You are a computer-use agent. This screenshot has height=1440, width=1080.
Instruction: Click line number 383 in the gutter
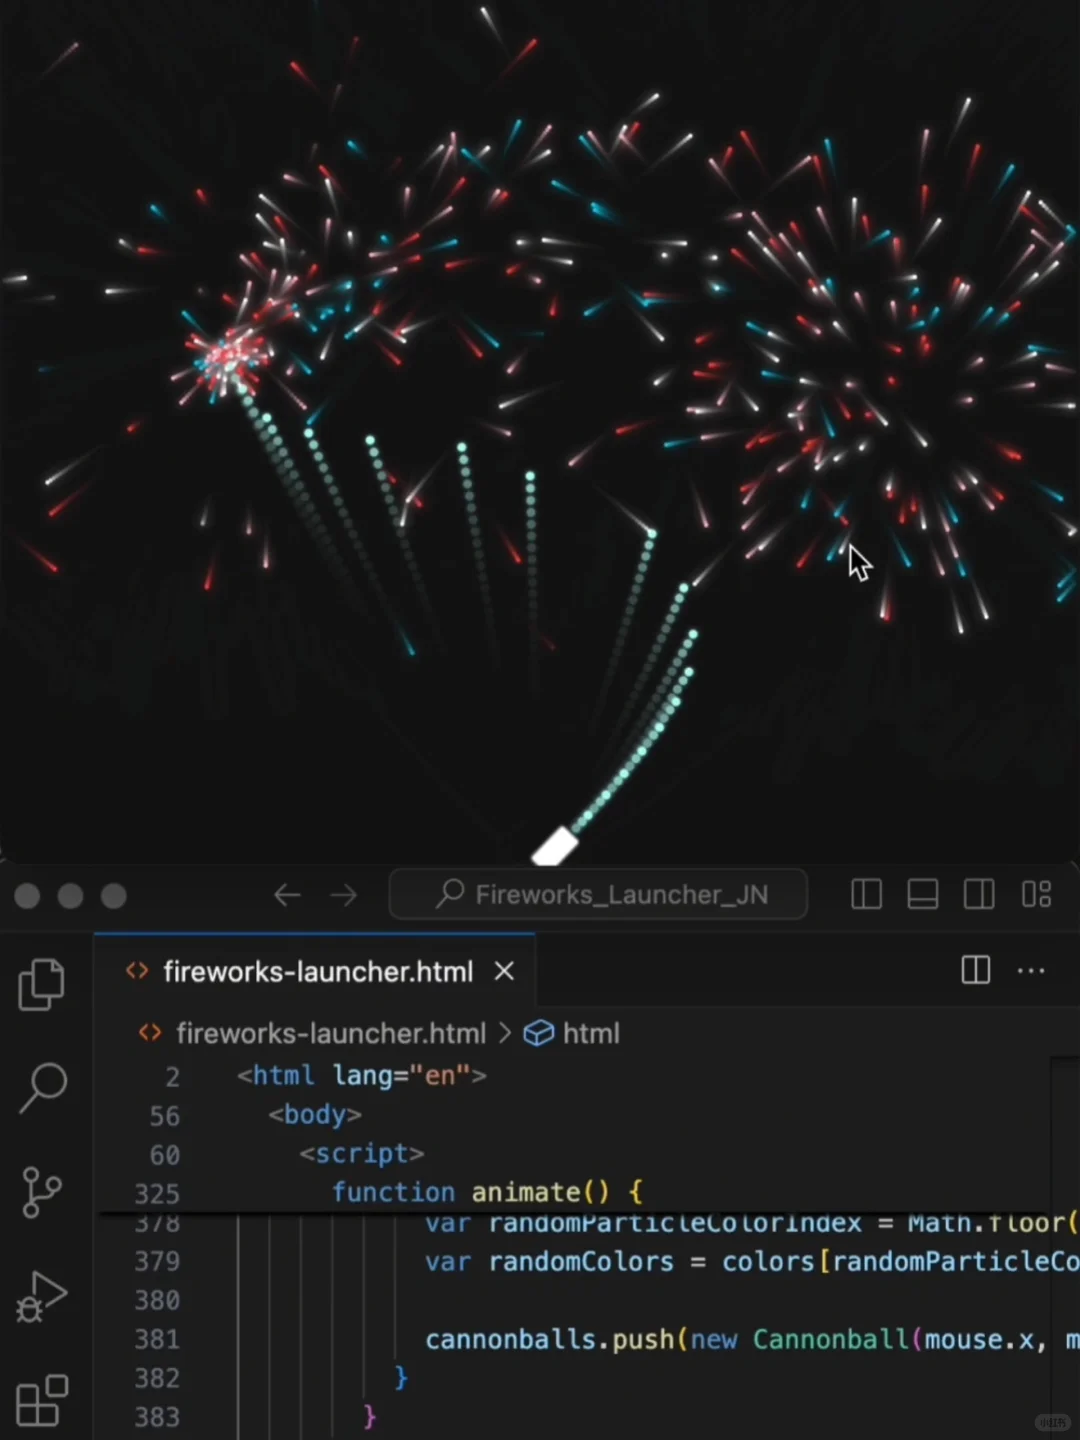coord(157,1417)
